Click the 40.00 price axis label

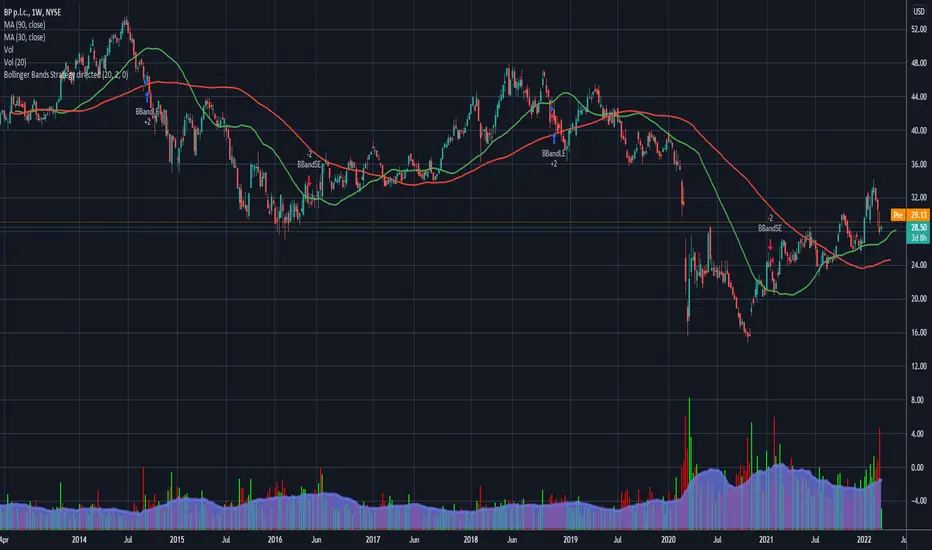(918, 130)
